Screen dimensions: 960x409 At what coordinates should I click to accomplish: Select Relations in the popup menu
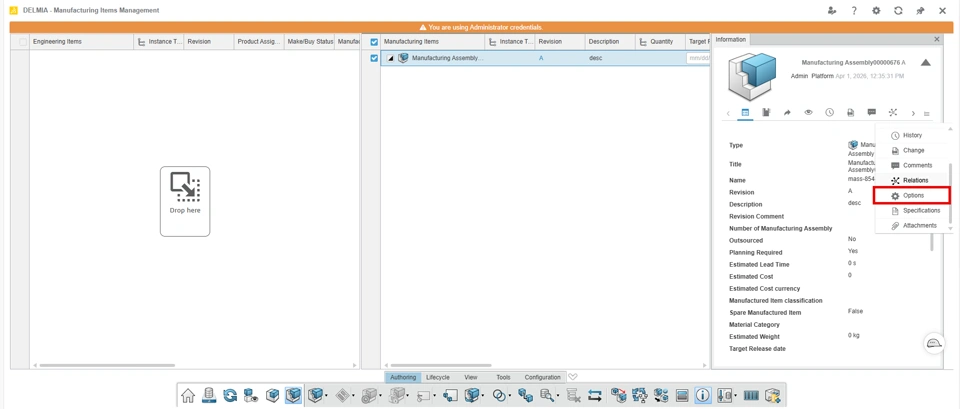(x=912, y=180)
